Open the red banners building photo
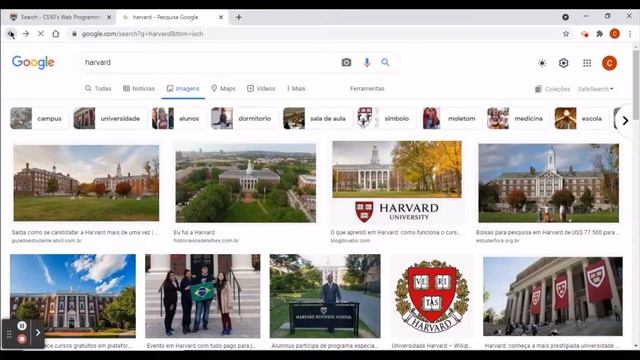This screenshot has height=360, width=640. click(553, 297)
